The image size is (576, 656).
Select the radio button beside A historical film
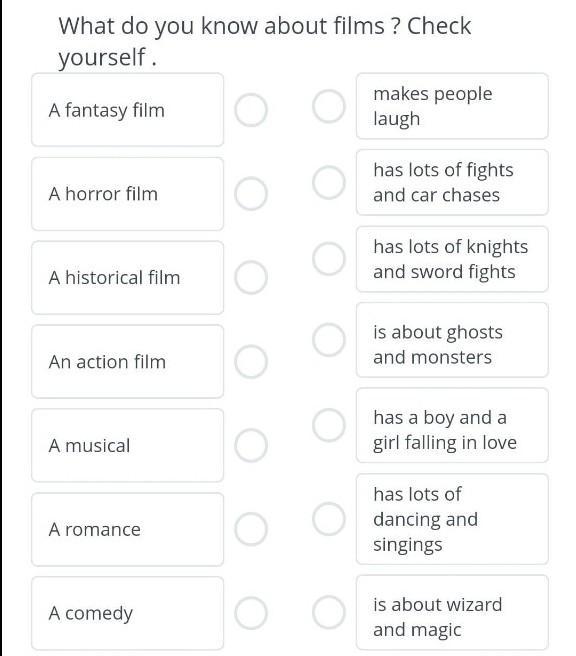pyautogui.click(x=251, y=277)
